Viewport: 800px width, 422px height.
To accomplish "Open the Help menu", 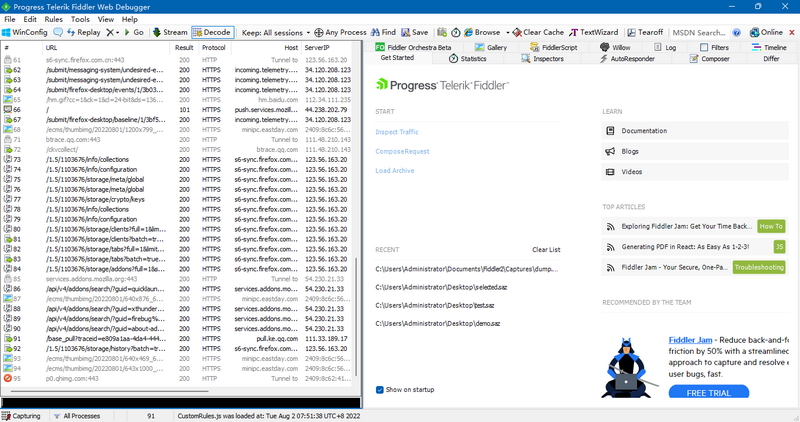I will pos(130,19).
